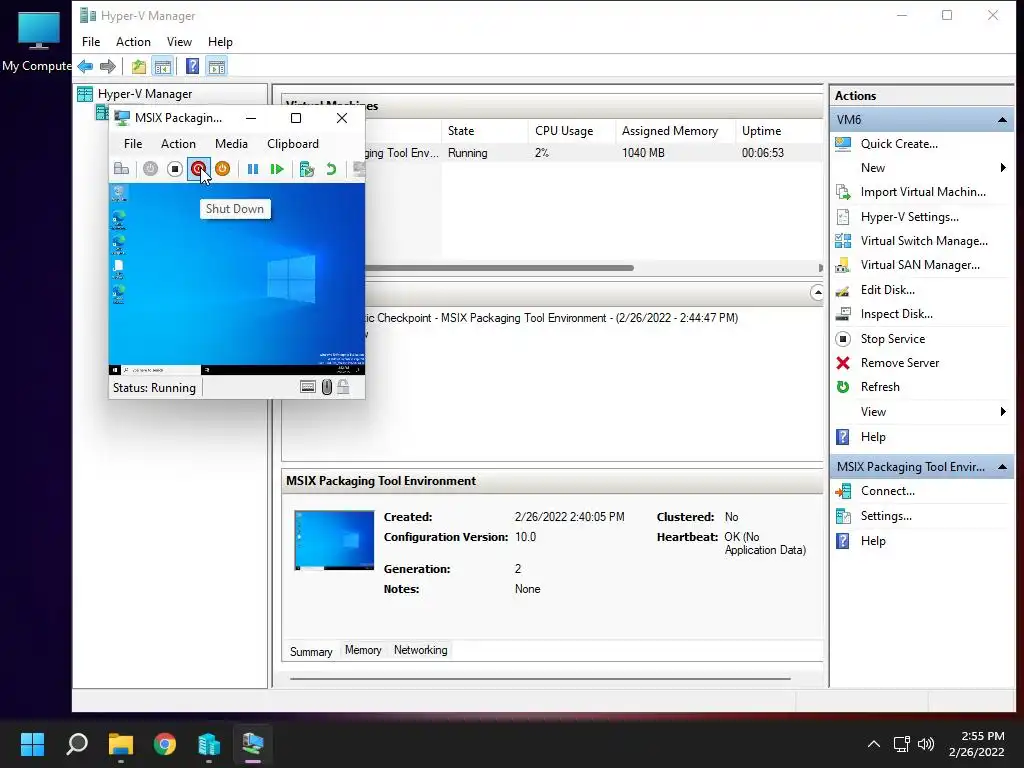The height and width of the screenshot is (768, 1024).
Task: Open File menu in Hyper-V Manager
Action: (x=91, y=42)
